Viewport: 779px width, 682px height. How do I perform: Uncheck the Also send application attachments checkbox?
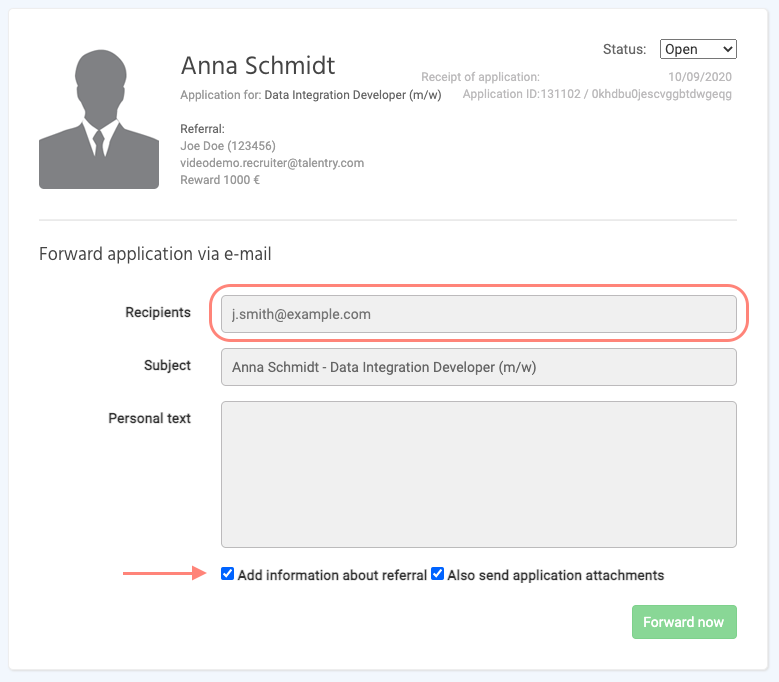[437, 575]
